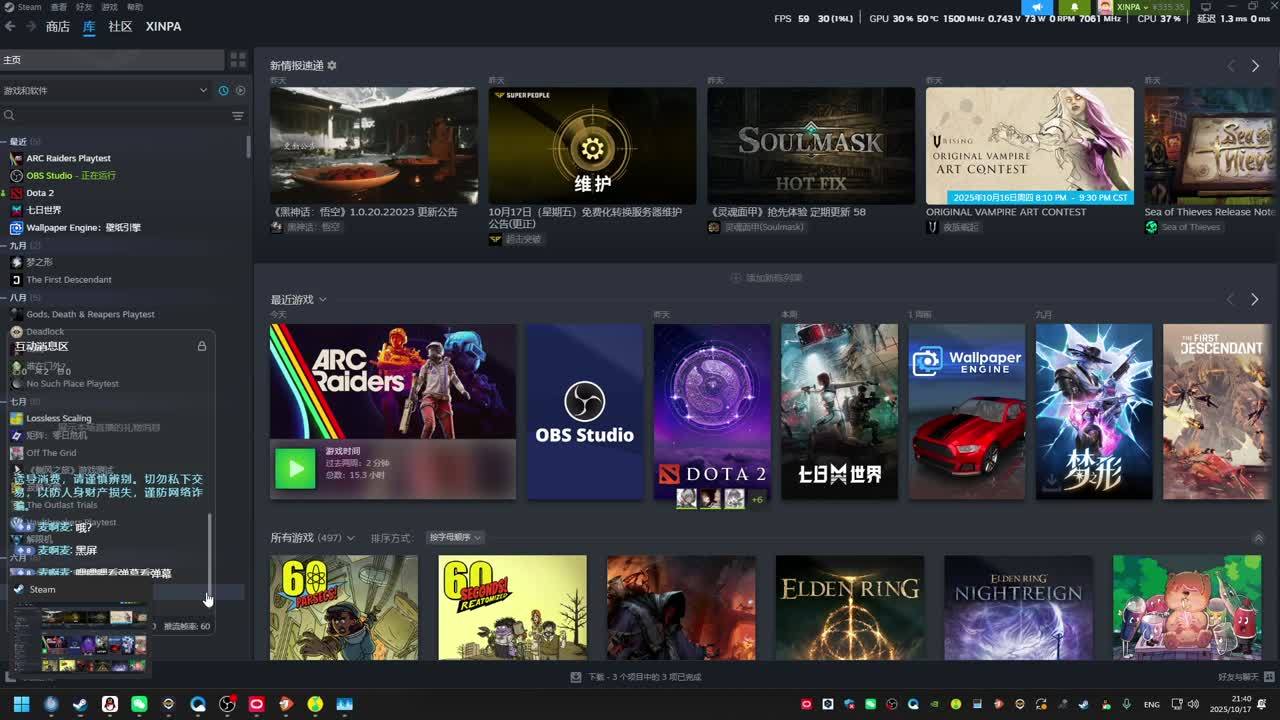
Task: Switch to the 社区 tab
Action: click(120, 27)
